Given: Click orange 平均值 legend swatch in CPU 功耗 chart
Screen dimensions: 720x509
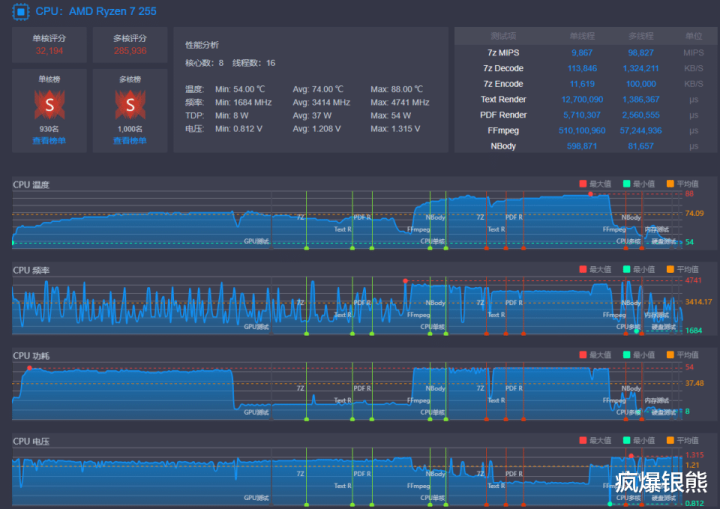Looking at the screenshot, I should (670, 355).
